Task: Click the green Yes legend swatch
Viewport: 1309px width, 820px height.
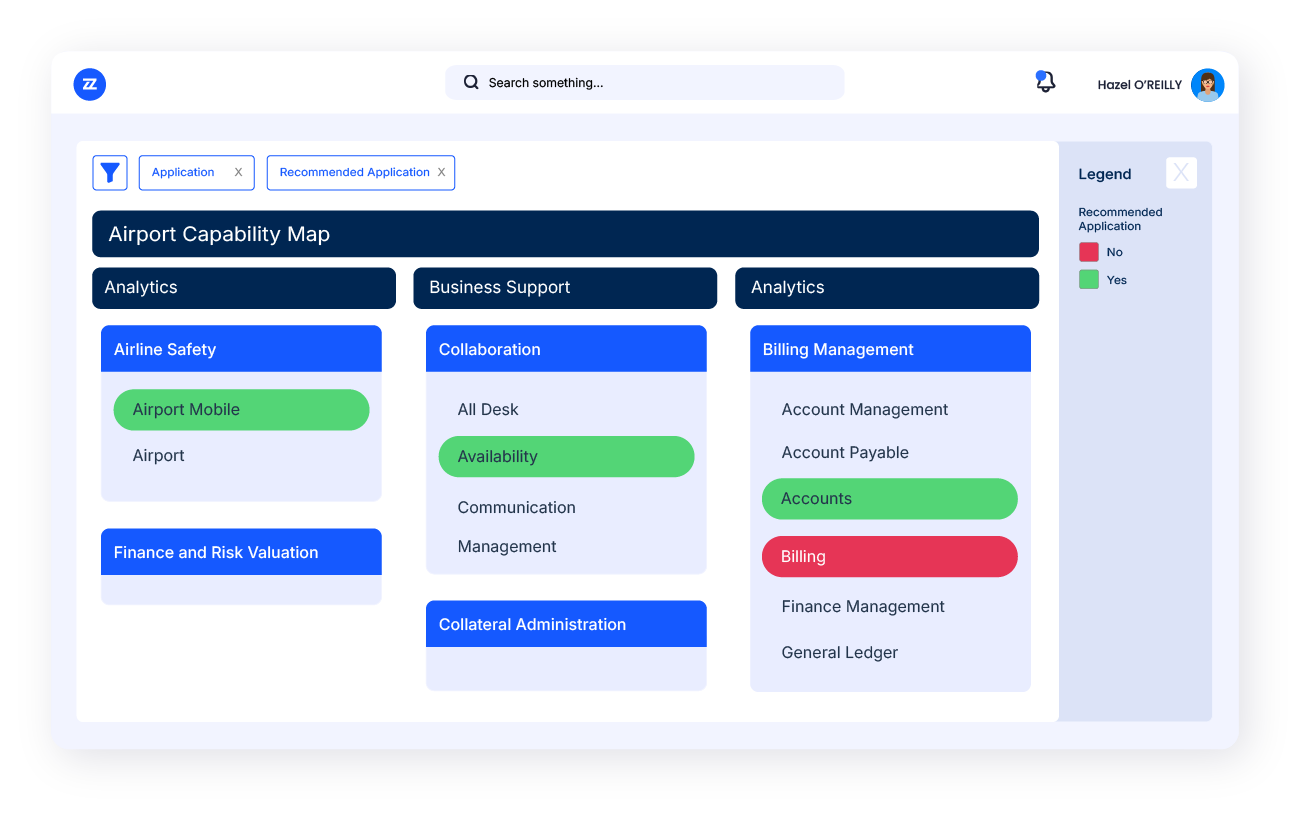Action: 1088,280
